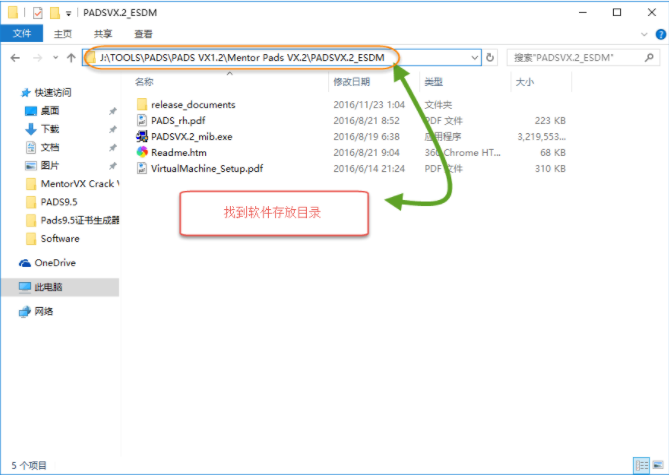Go forward using the forward arrow
The height and width of the screenshot is (475, 669).
[x=38, y=58]
